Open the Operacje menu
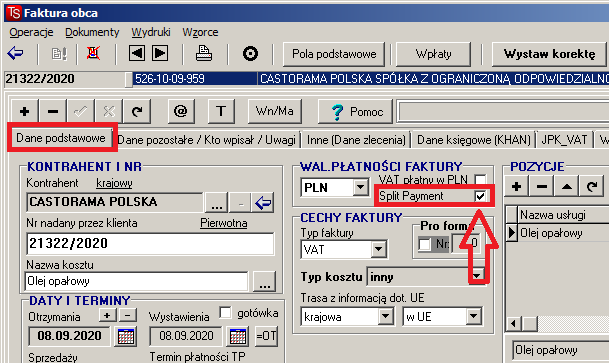609x363 pixels. (x=31, y=32)
